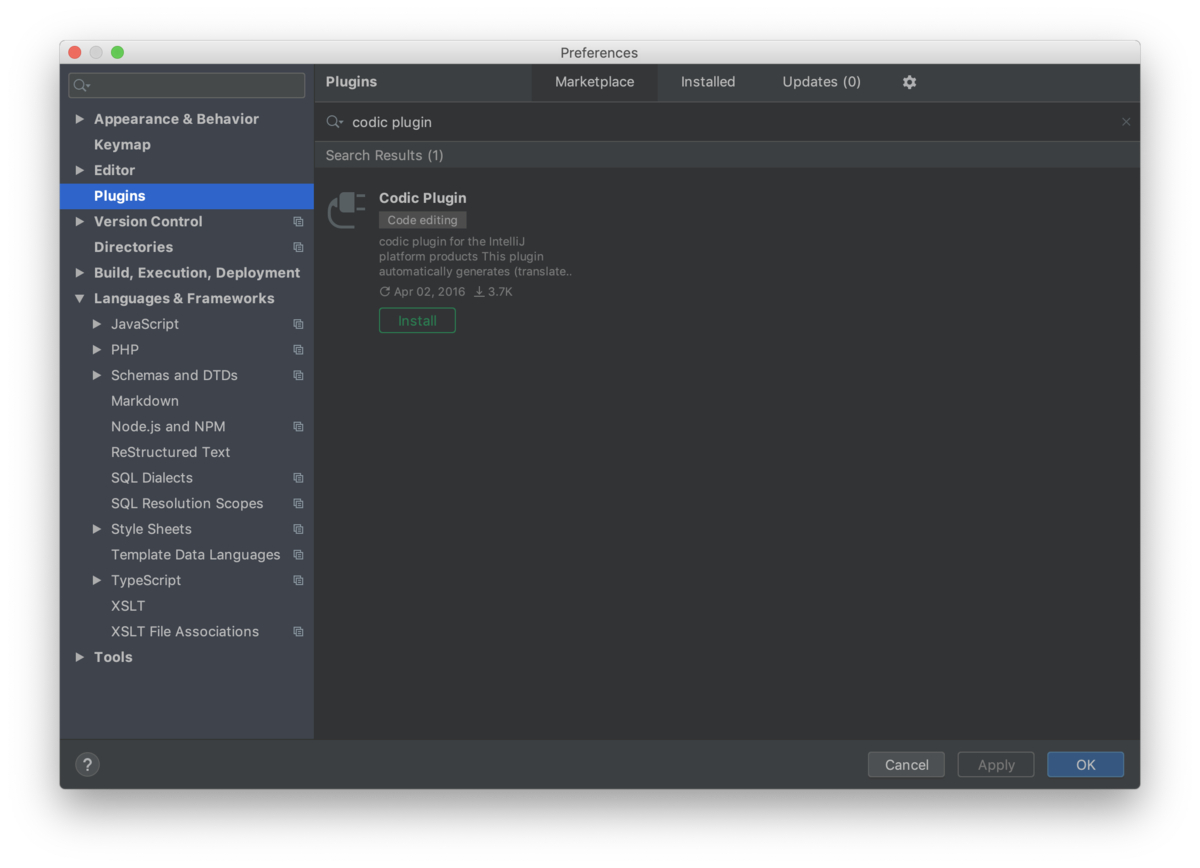The height and width of the screenshot is (868, 1200).
Task: Expand the JavaScript node arrow
Action: 97,324
